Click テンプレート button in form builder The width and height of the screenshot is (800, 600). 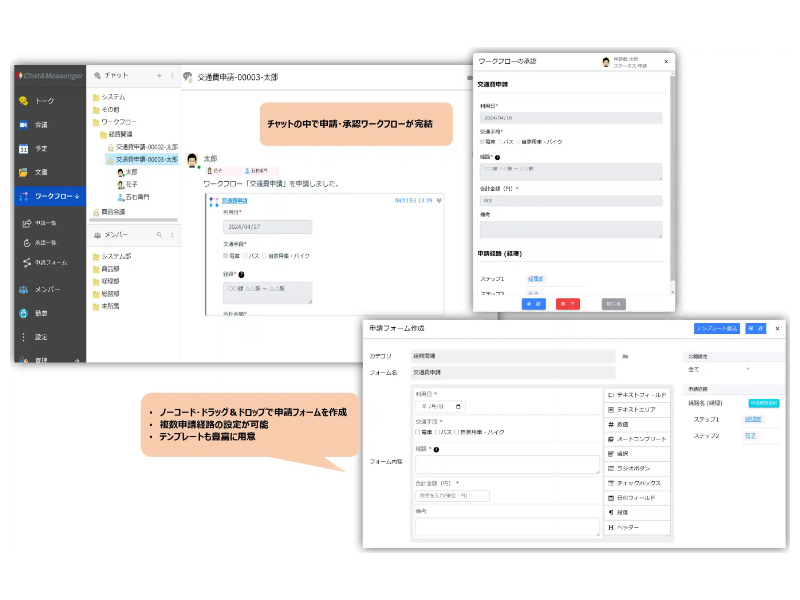pyautogui.click(x=716, y=329)
